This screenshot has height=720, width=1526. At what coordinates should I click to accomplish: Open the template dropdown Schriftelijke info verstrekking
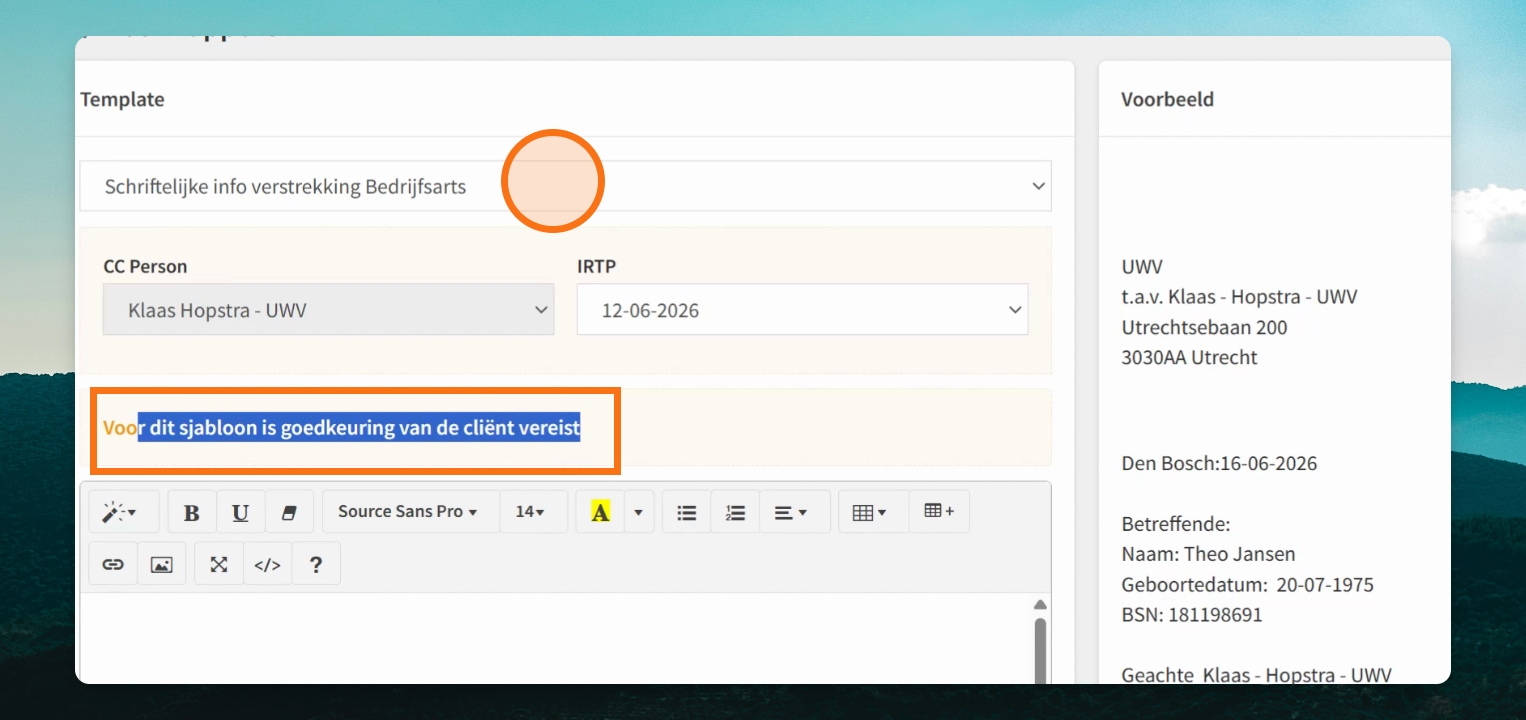pos(565,186)
